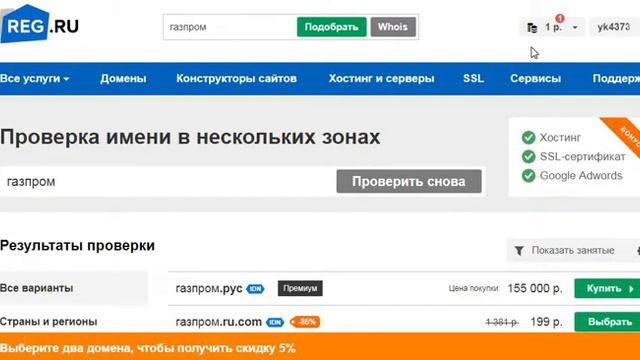Click the REG.RU logo

coord(40,24)
